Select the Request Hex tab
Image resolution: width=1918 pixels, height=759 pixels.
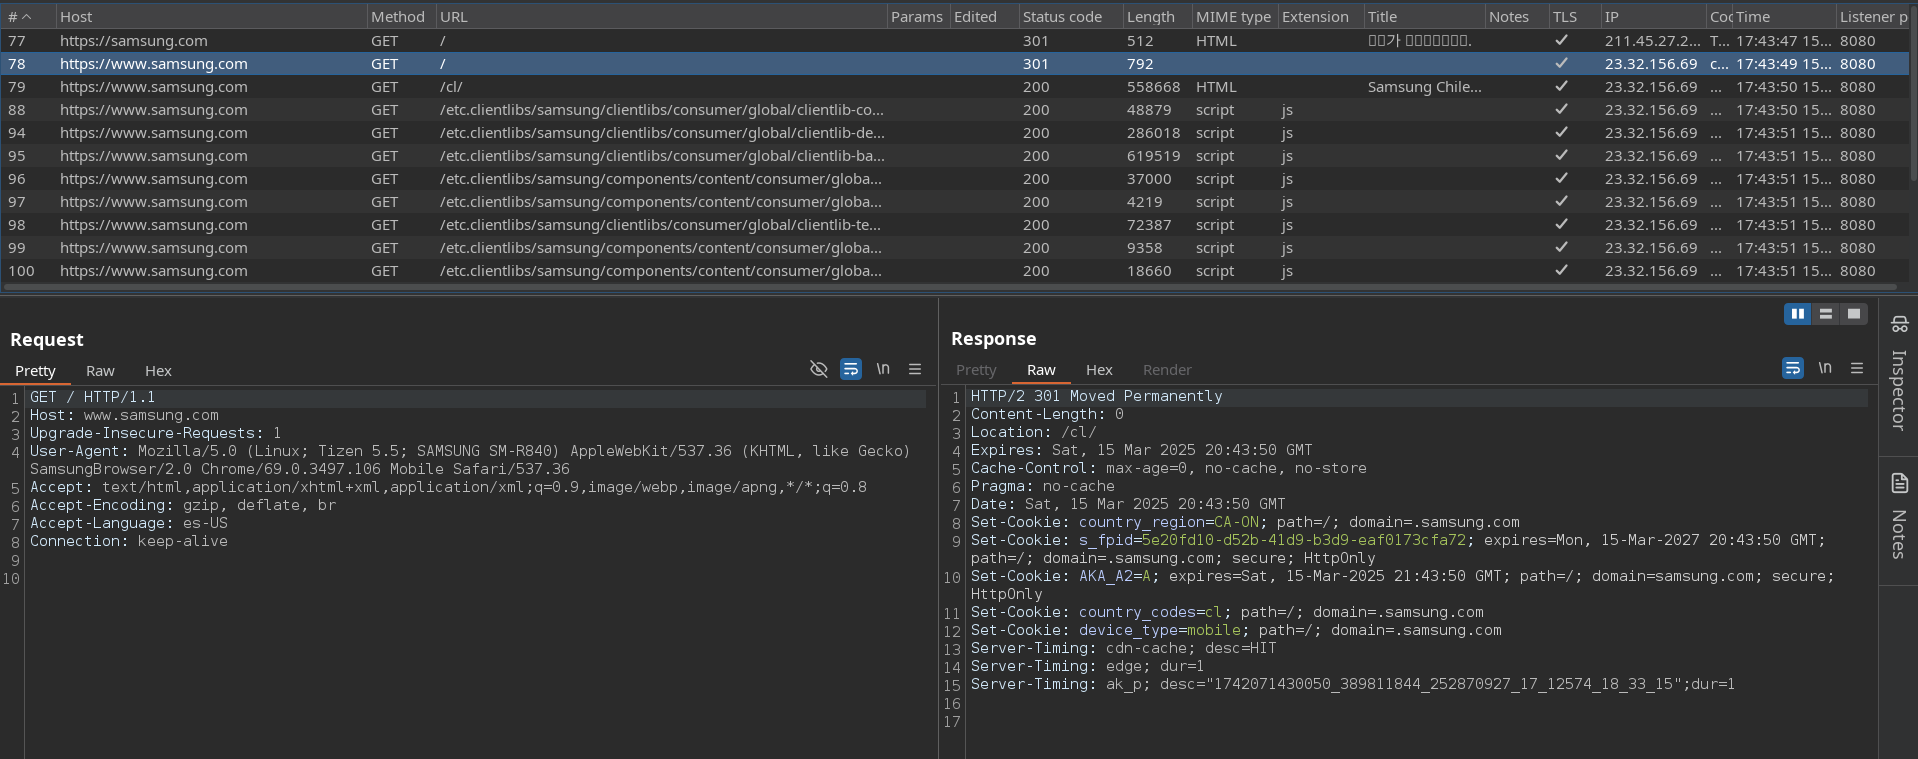158,371
